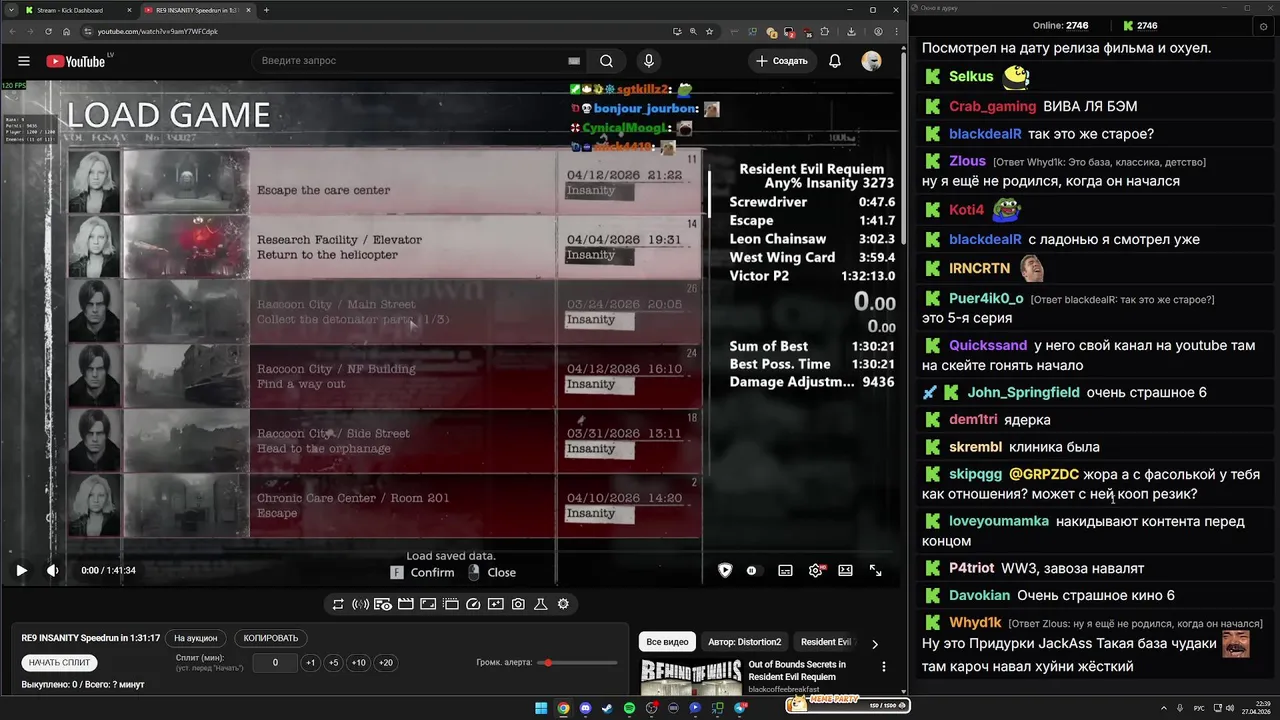Click the flask experiments icon

point(540,604)
